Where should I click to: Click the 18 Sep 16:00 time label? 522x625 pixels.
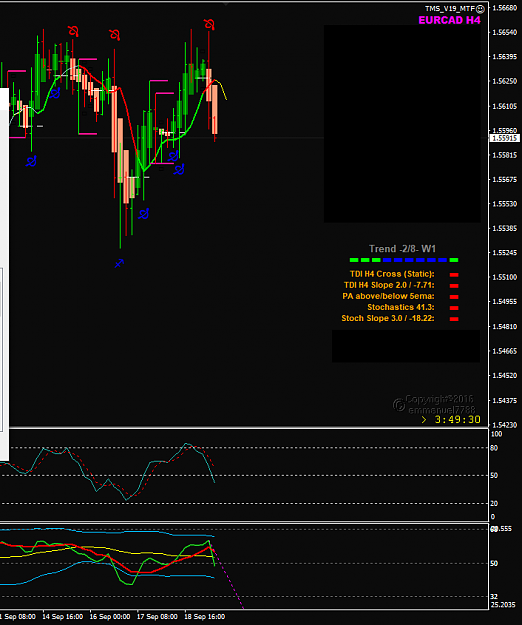204,617
